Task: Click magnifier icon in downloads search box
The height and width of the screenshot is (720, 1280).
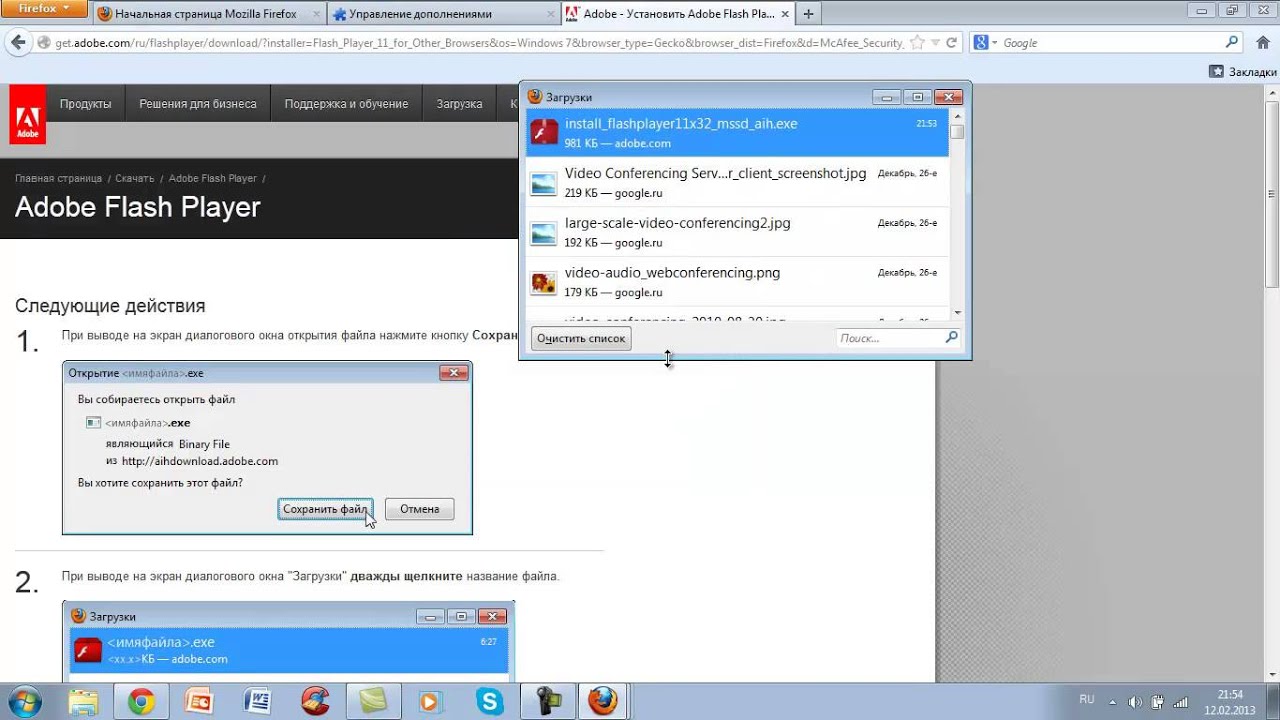Action: 952,338
